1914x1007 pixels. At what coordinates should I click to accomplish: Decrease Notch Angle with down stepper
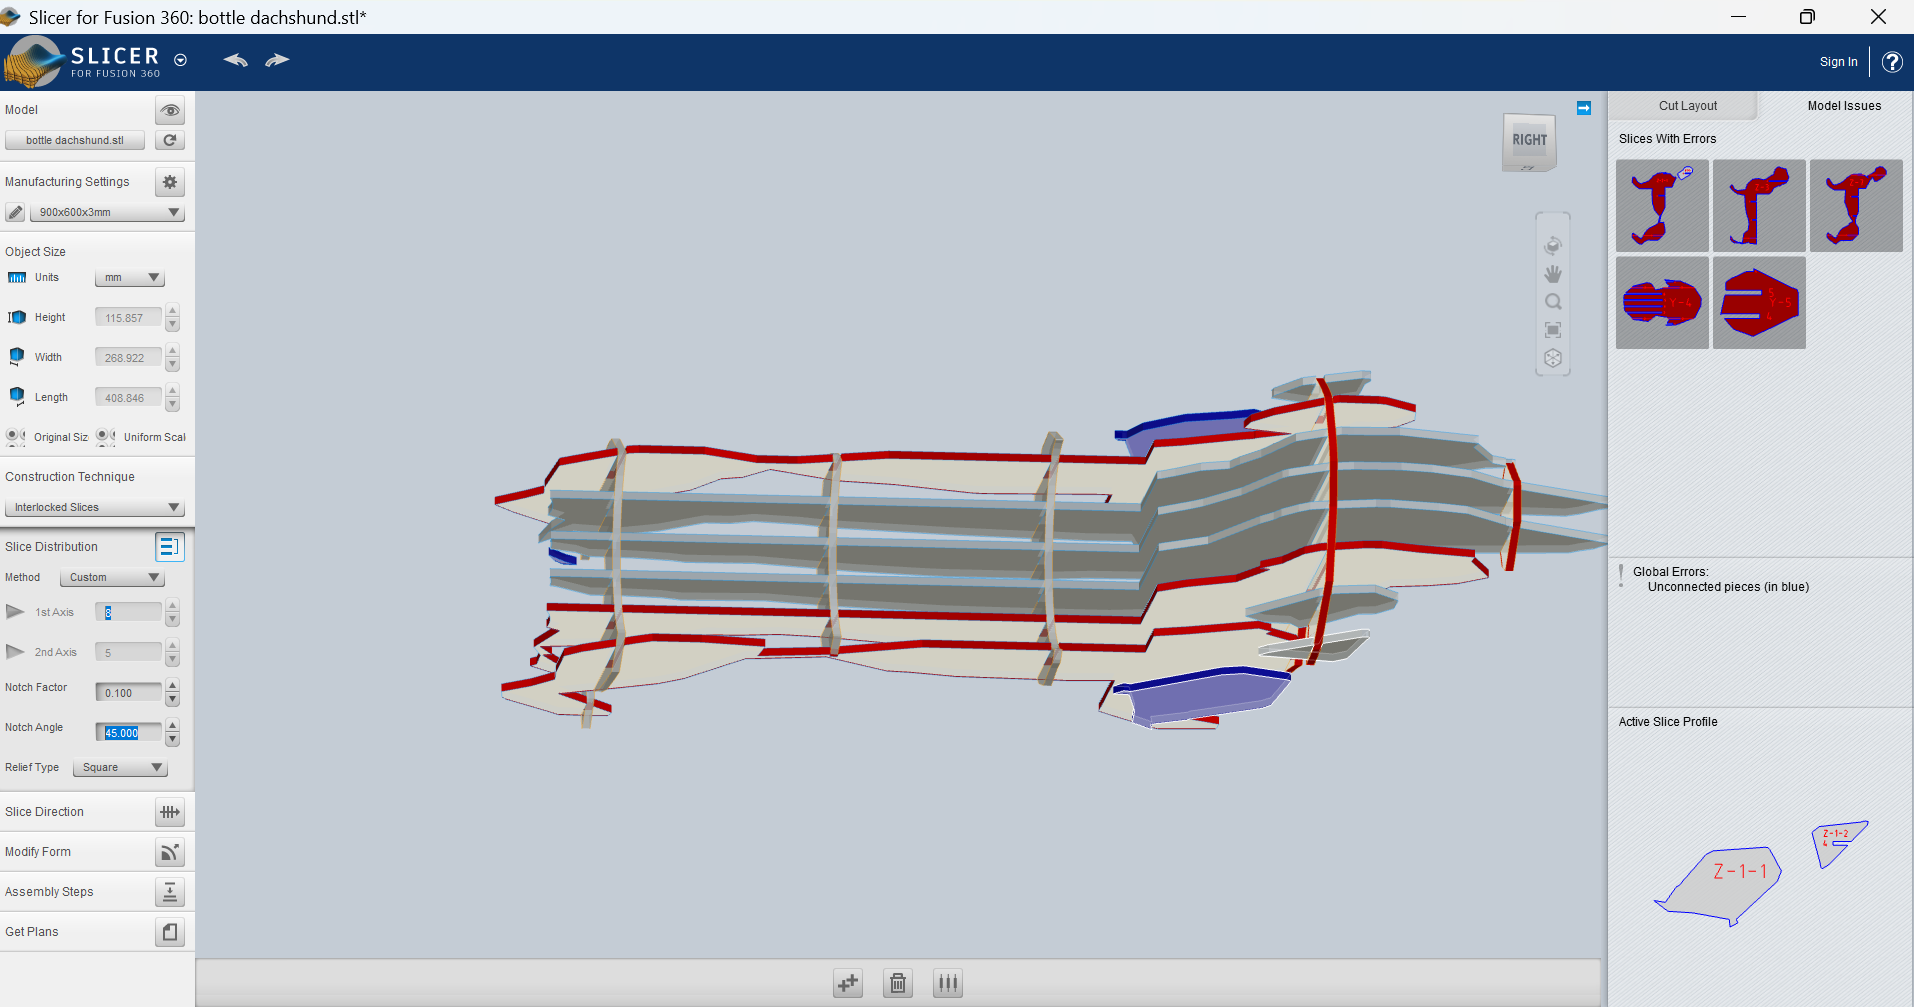click(x=173, y=739)
